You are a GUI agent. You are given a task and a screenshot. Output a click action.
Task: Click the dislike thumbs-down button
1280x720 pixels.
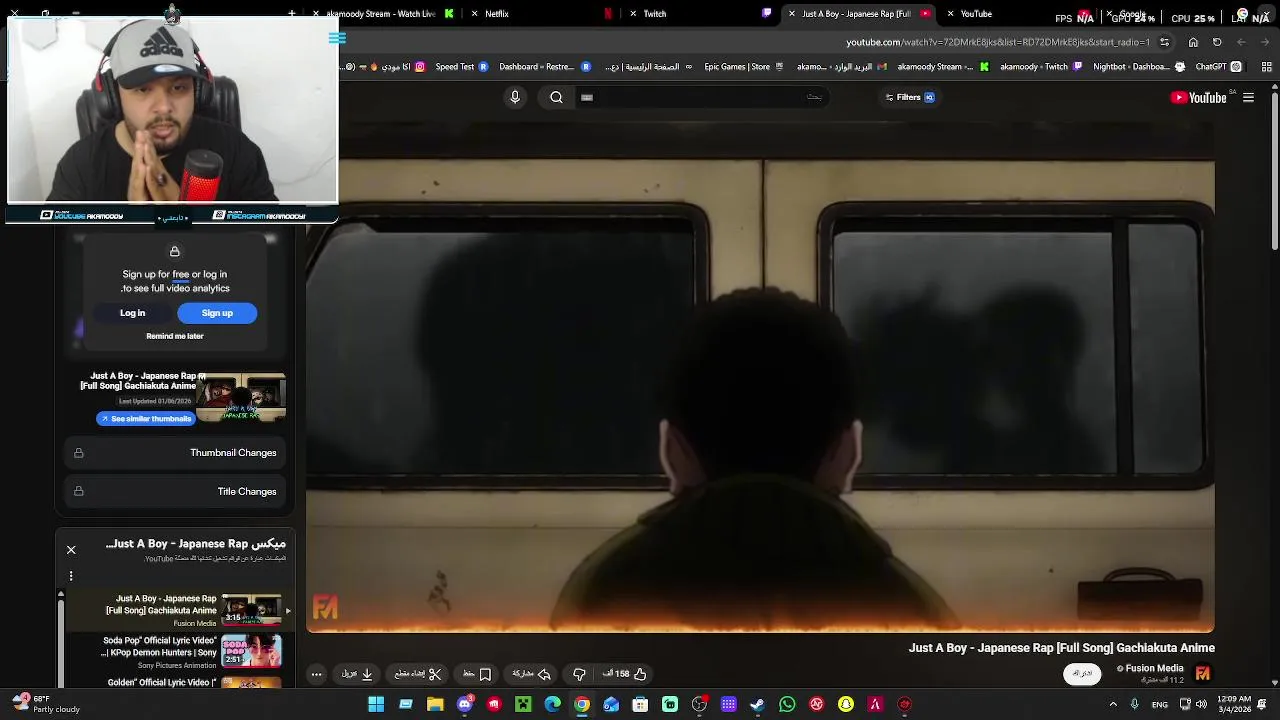(x=579, y=674)
